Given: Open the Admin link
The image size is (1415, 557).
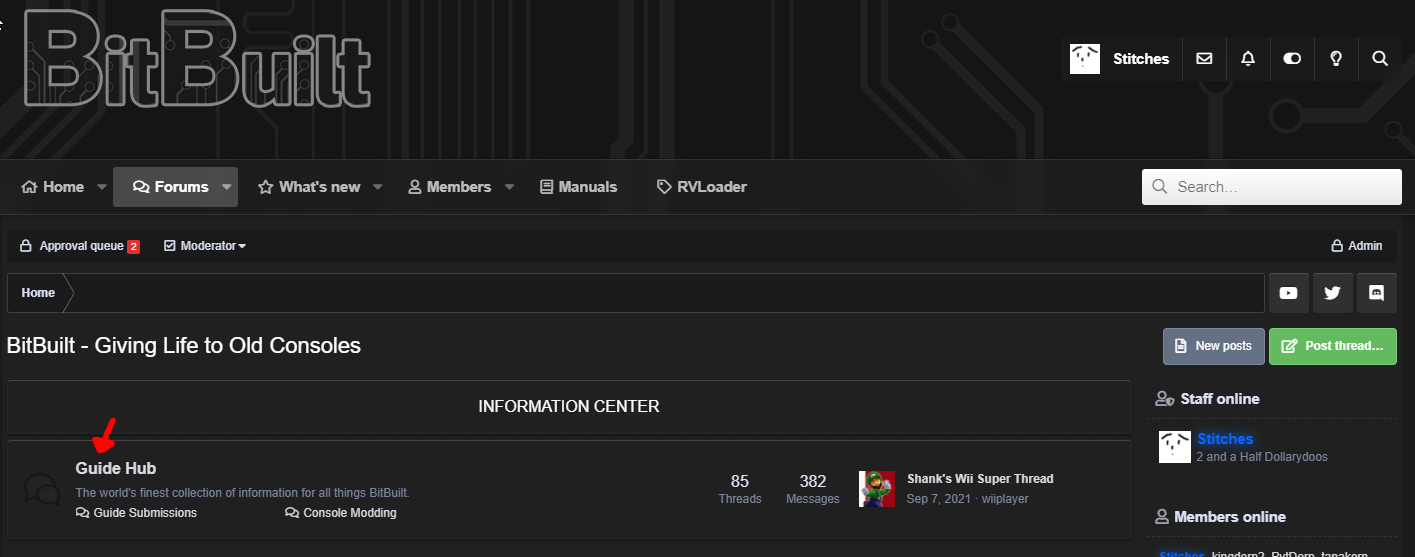Looking at the screenshot, I should pyautogui.click(x=1357, y=246).
